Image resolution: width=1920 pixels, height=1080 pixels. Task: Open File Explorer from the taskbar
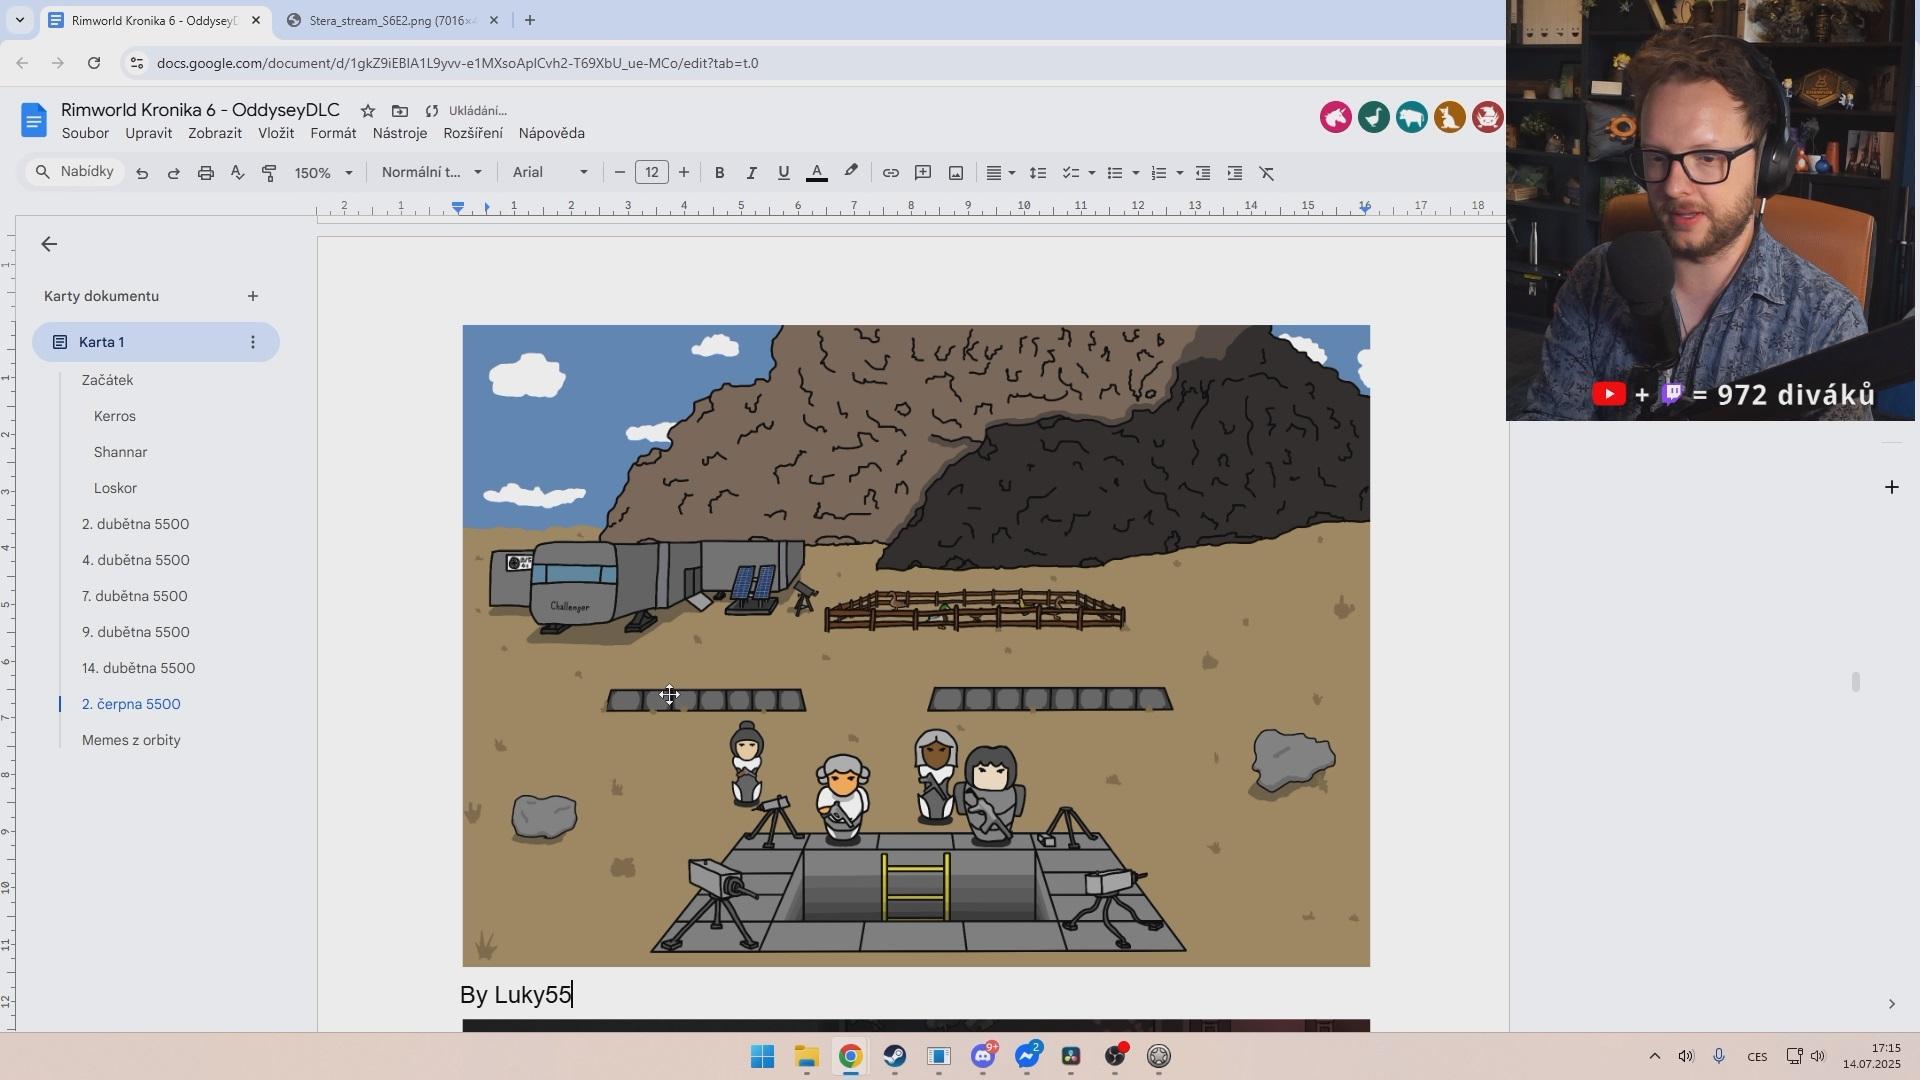tap(807, 1056)
